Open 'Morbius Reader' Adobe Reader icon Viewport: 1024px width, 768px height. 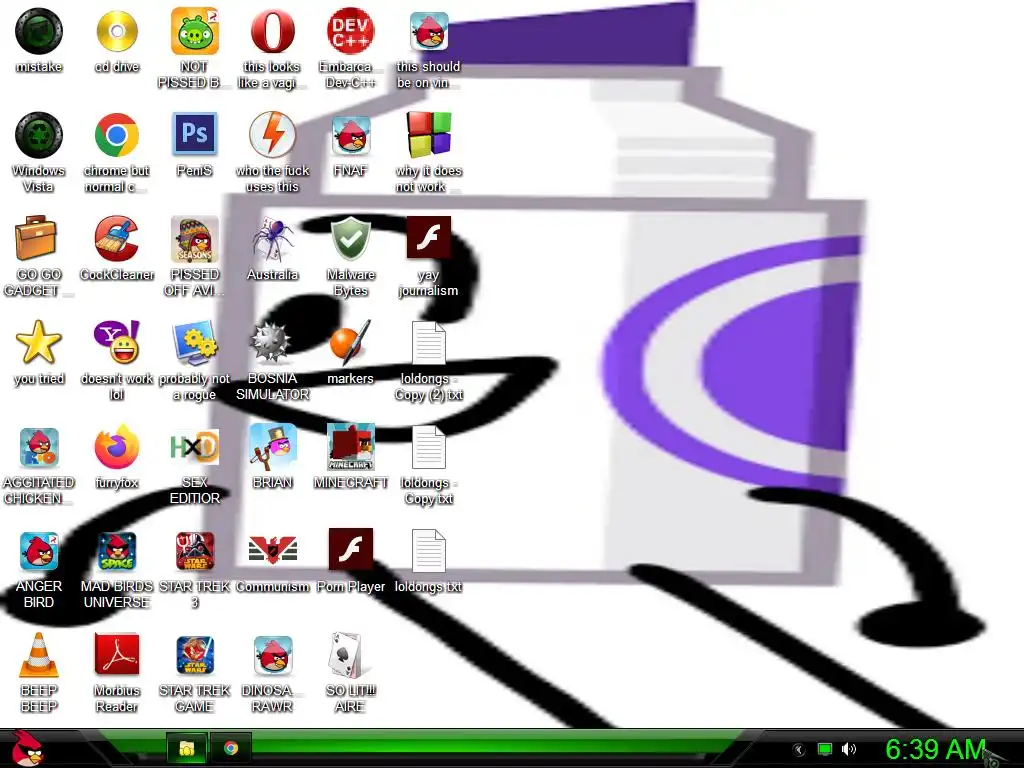[x=117, y=654]
